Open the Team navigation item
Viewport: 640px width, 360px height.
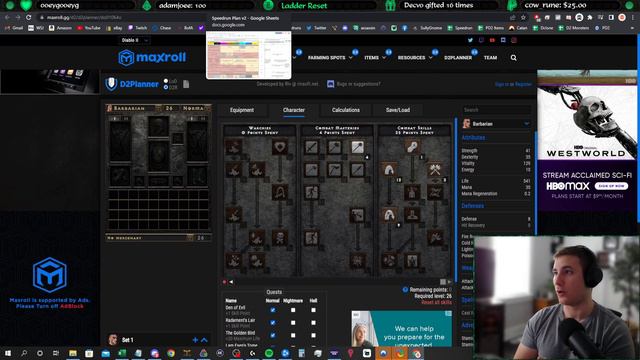490,58
